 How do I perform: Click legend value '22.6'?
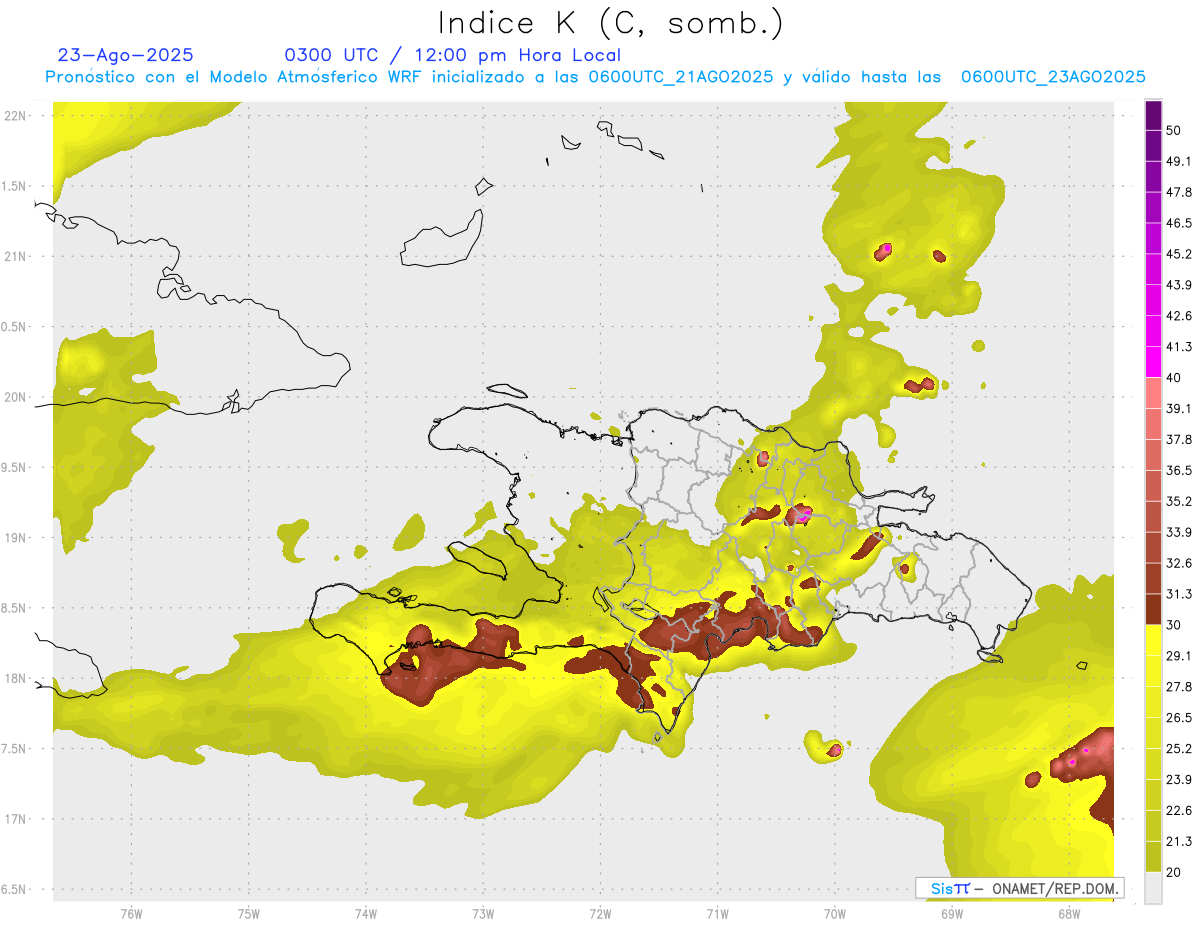(x=1178, y=811)
